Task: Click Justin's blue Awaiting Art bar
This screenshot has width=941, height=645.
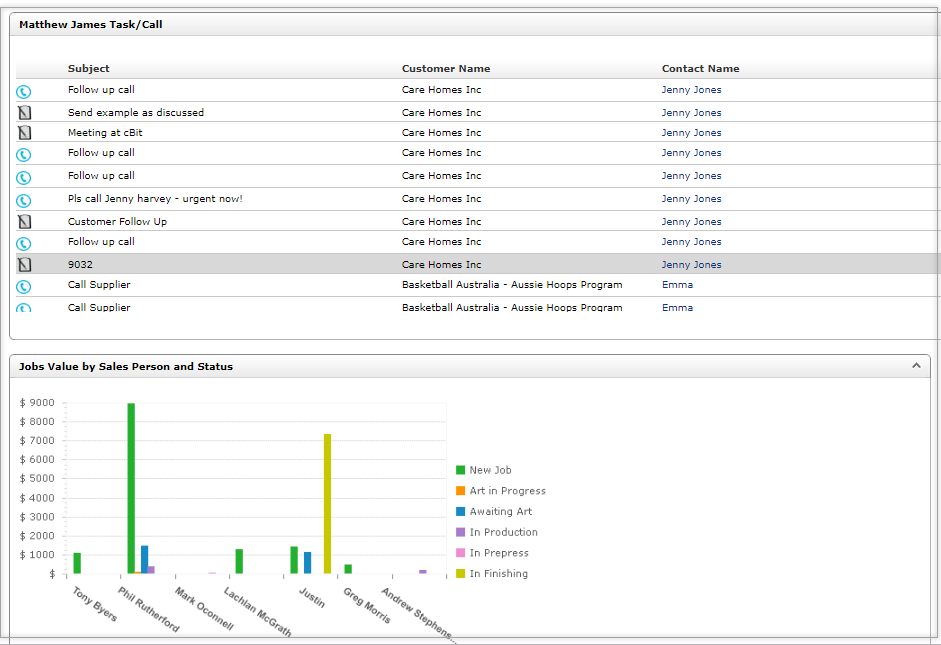Action: 307,563
